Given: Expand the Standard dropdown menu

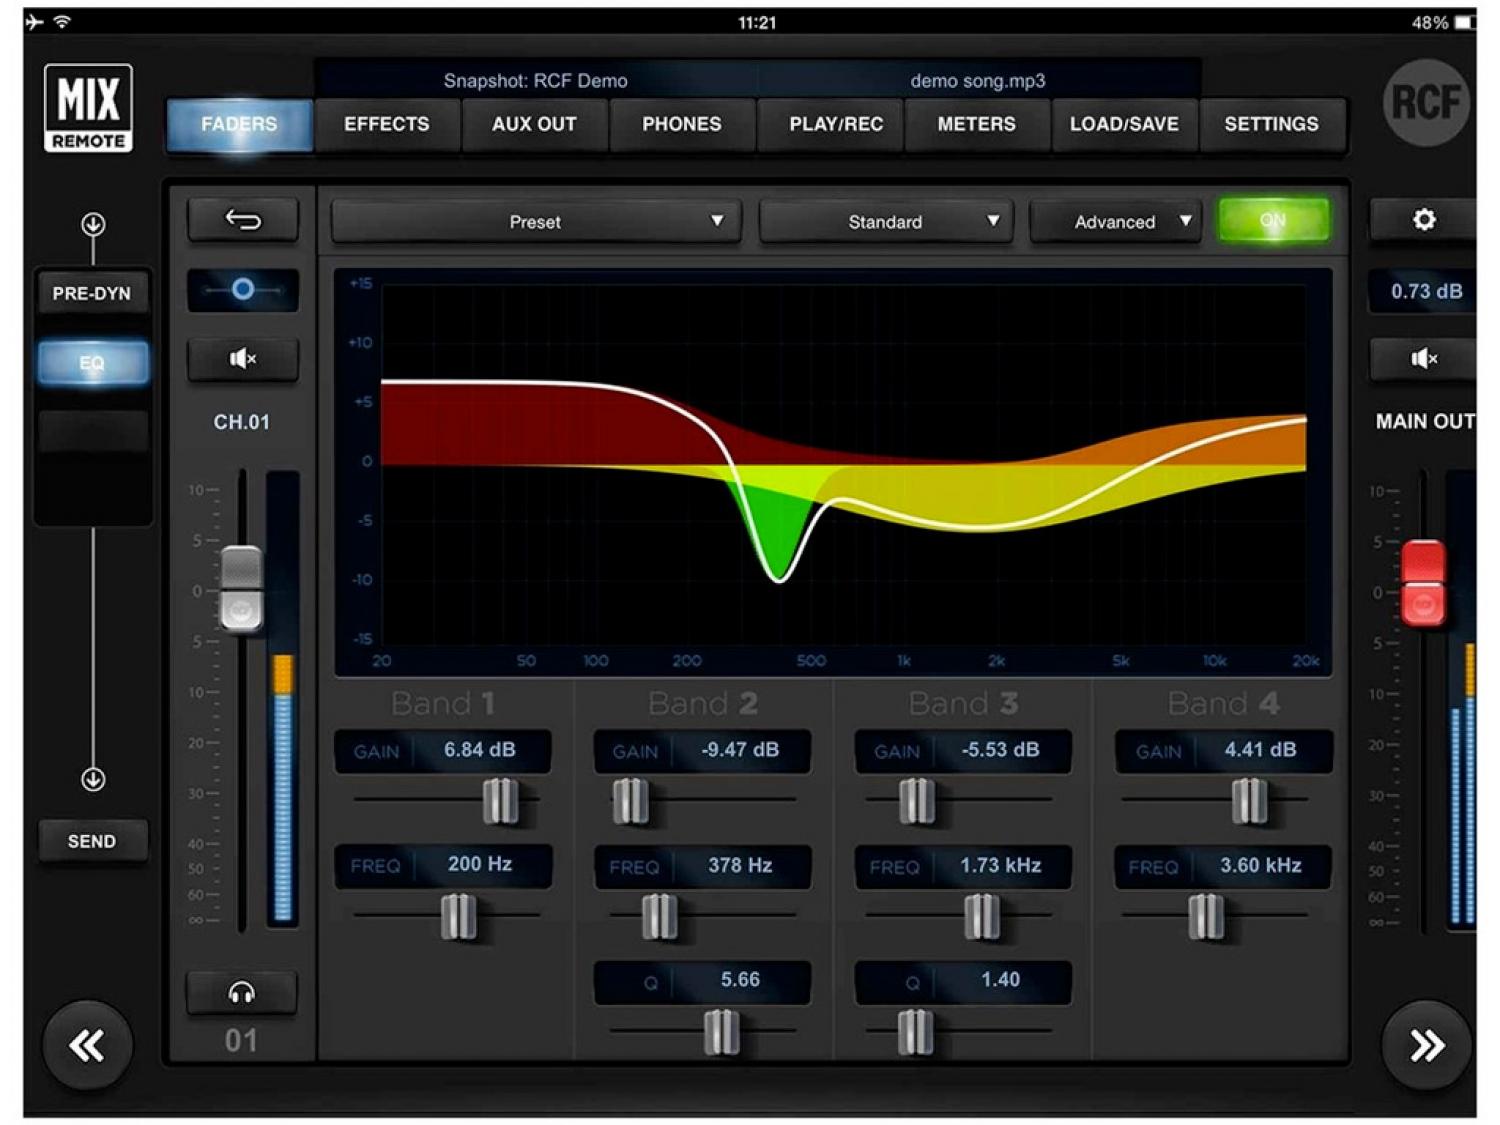Looking at the screenshot, I should (885, 222).
